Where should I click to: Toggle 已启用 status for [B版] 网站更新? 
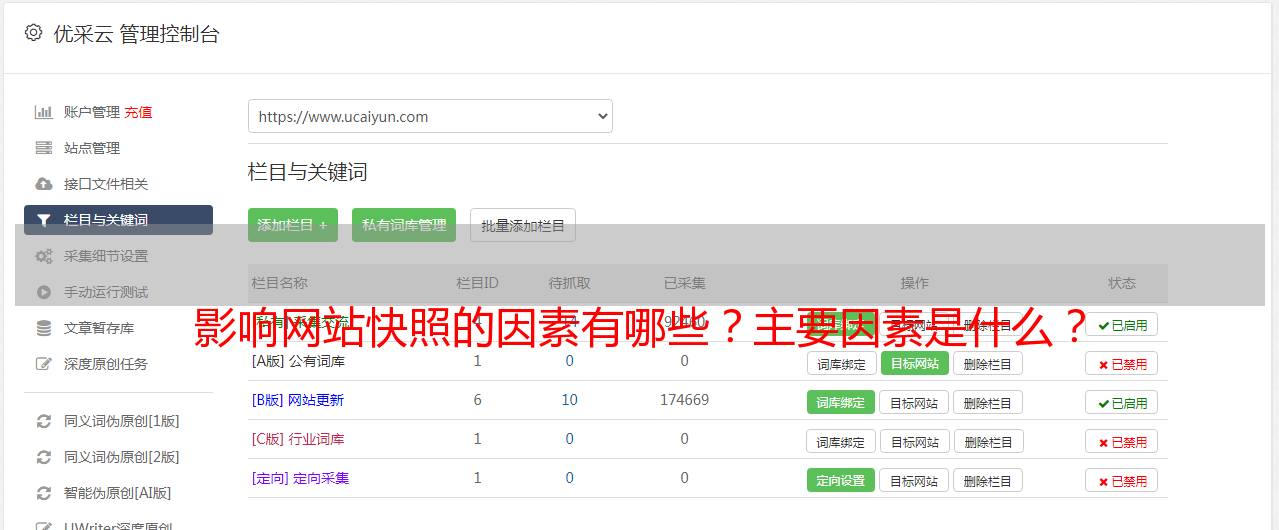click(x=1121, y=403)
